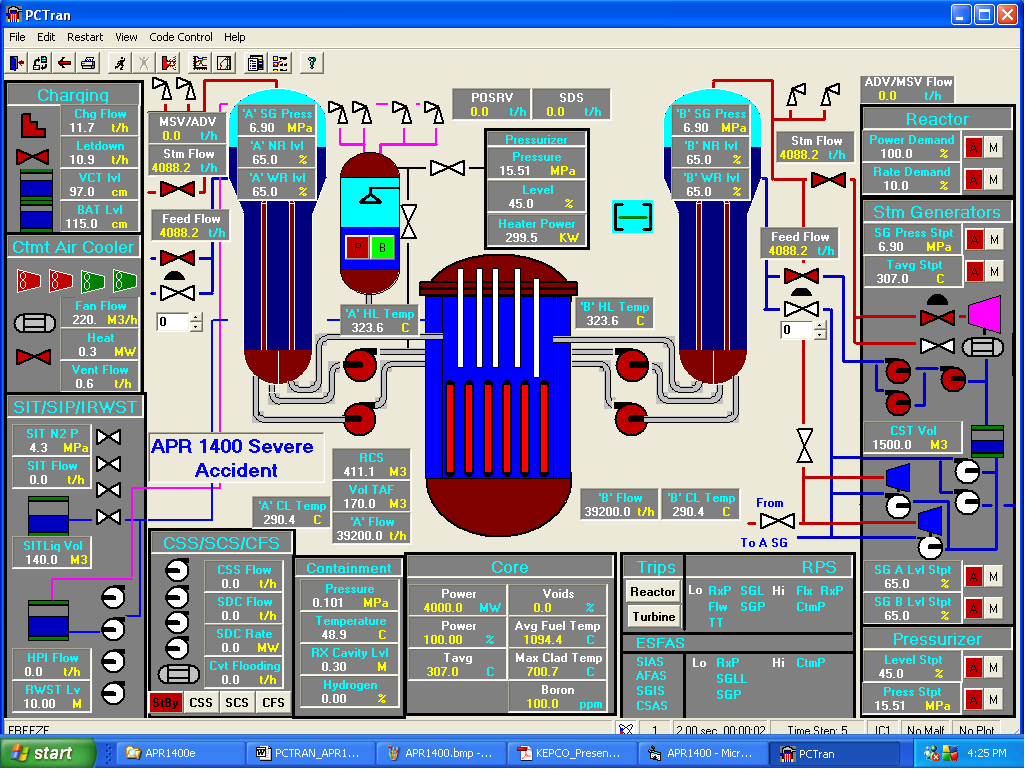Click the restart swap toolbar icon
1032x771 pixels.
point(40,63)
